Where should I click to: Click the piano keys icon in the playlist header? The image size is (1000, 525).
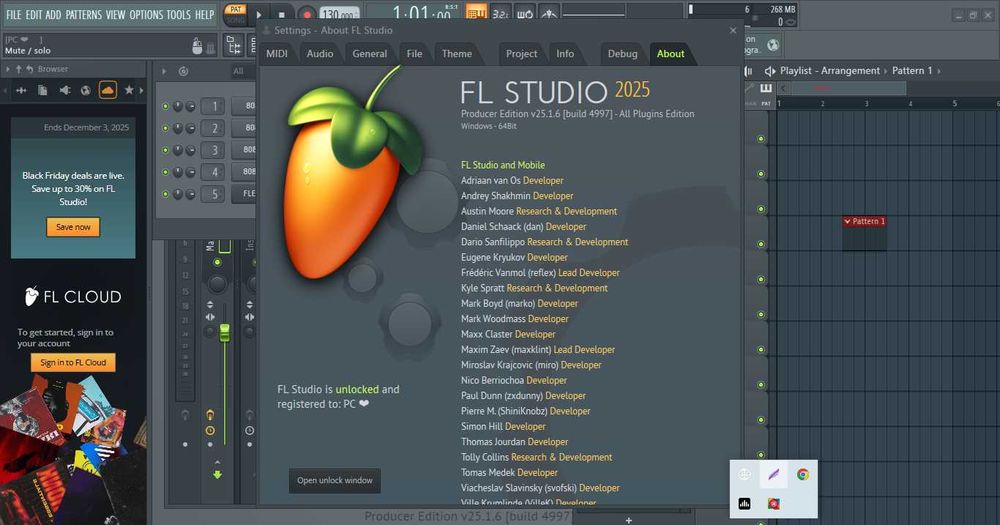[x=766, y=88]
